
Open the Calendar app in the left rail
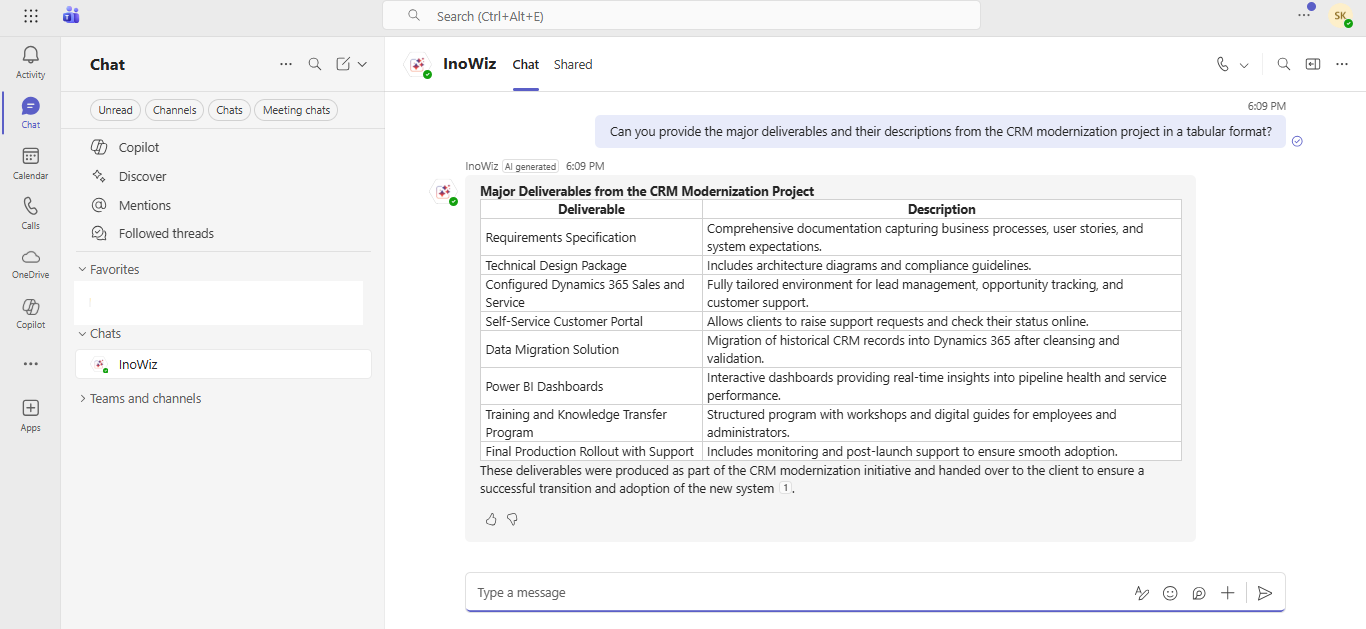point(30,163)
